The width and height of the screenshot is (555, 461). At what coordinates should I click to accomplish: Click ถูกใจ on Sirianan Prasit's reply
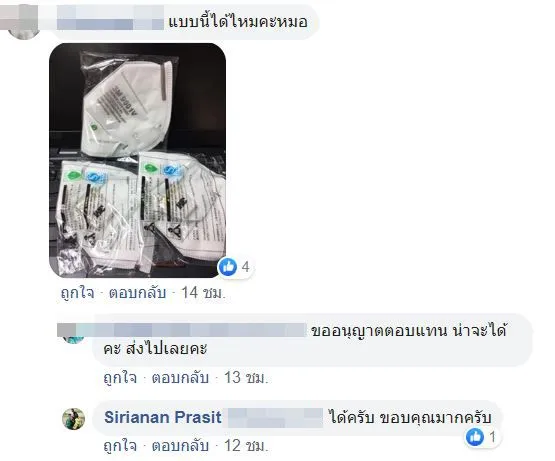pyautogui.click(x=120, y=446)
